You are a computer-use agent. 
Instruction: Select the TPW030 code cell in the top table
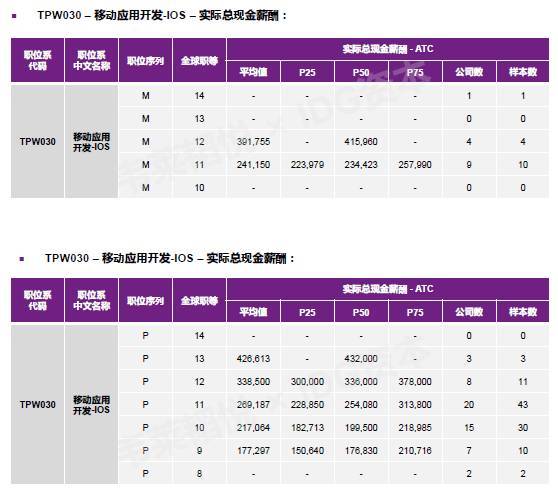point(38,141)
